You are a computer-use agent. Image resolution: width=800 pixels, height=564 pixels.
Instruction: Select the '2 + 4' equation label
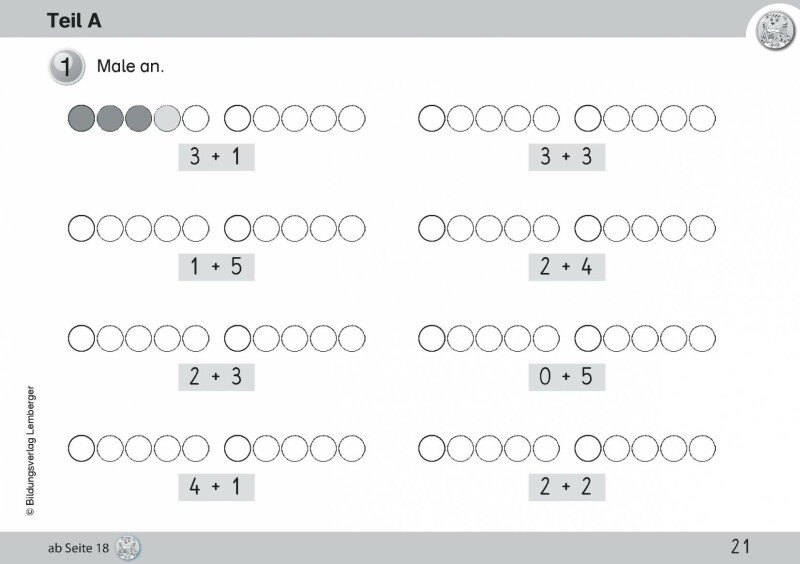pyautogui.click(x=567, y=266)
